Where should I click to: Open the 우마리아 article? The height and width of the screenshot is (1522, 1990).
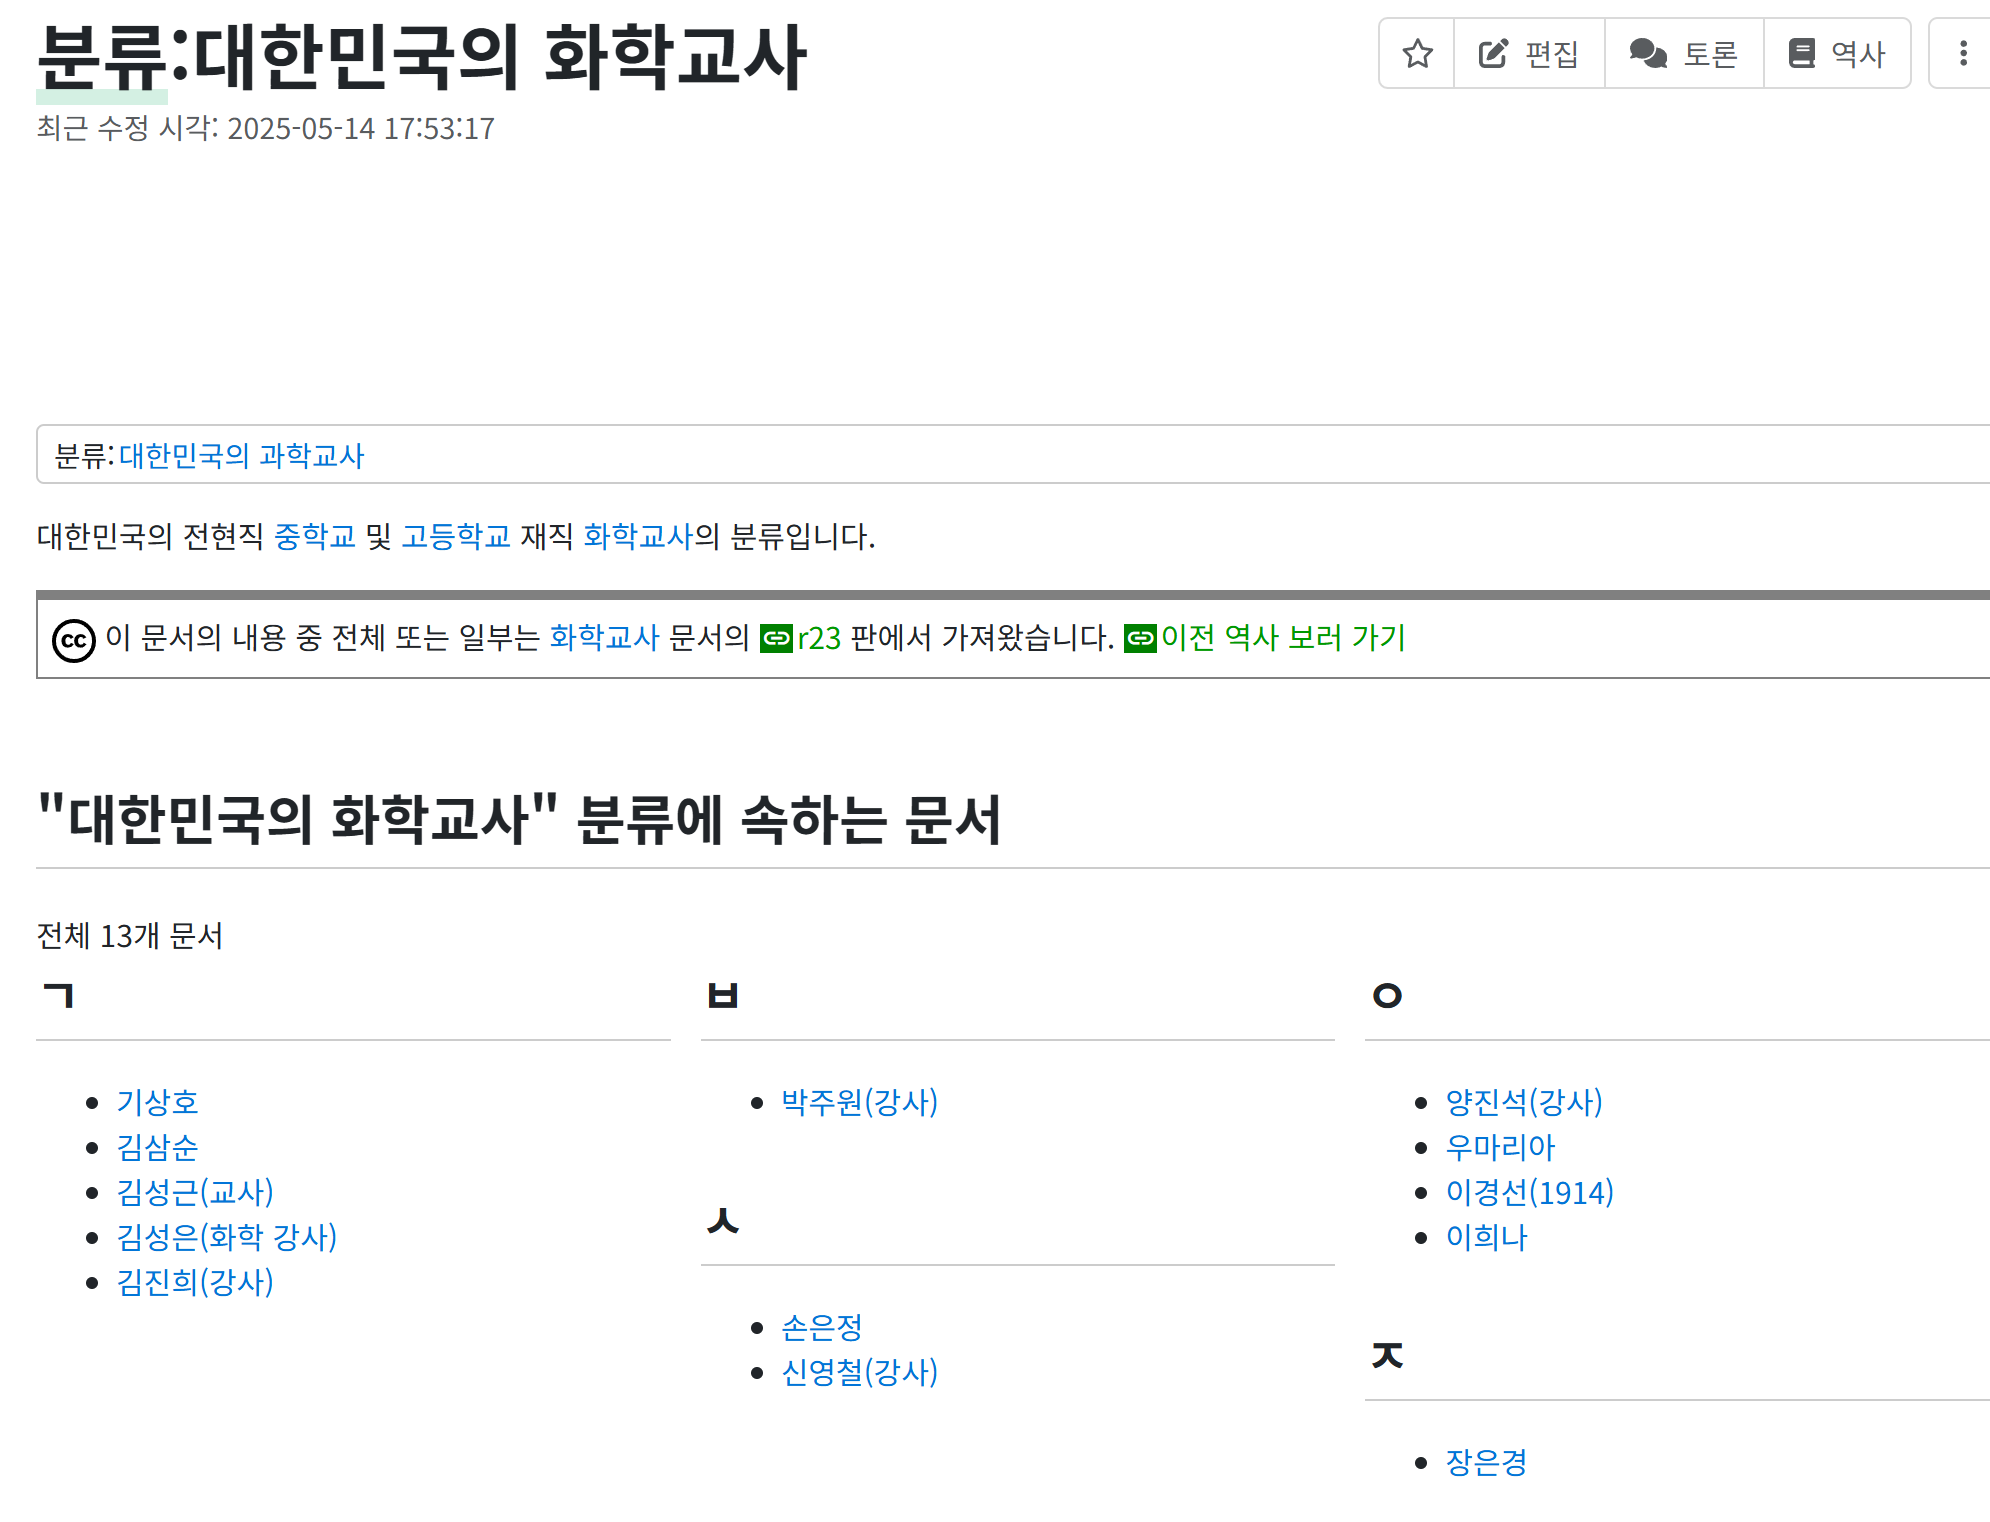tap(1500, 1147)
